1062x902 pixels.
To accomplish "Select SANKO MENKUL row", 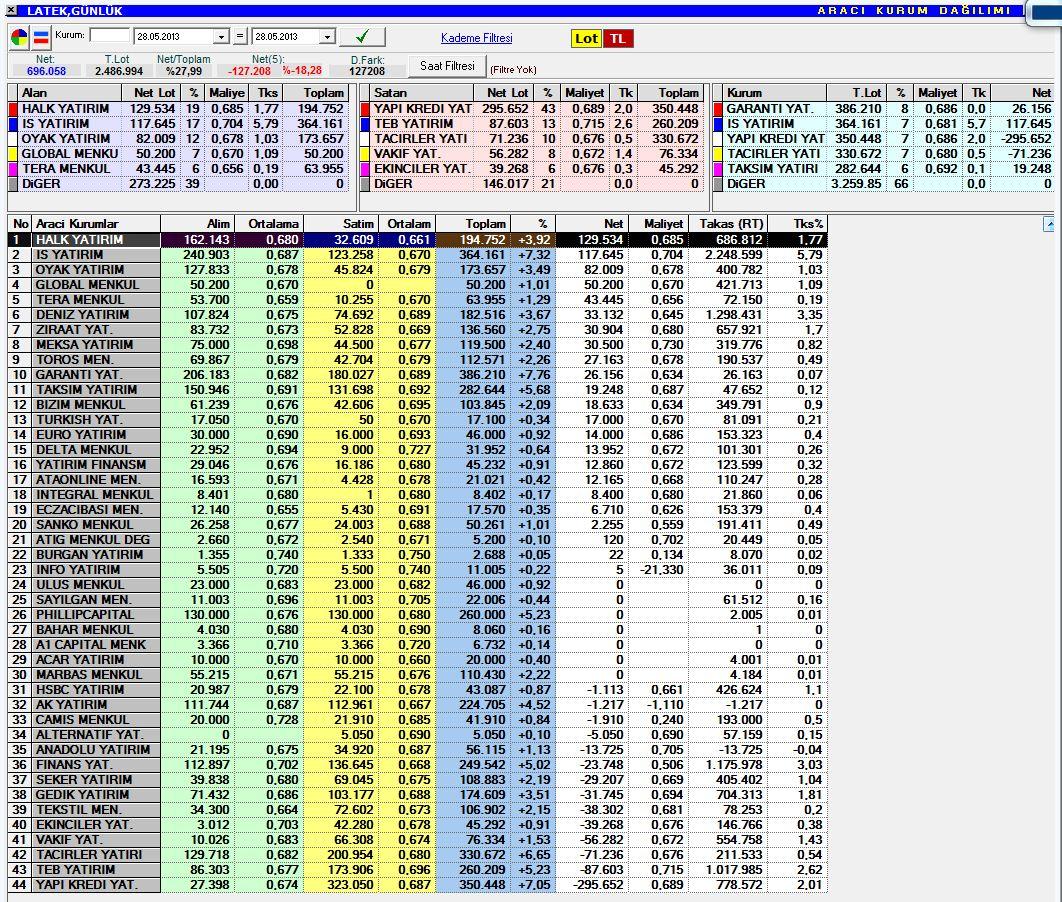I will (417, 525).
